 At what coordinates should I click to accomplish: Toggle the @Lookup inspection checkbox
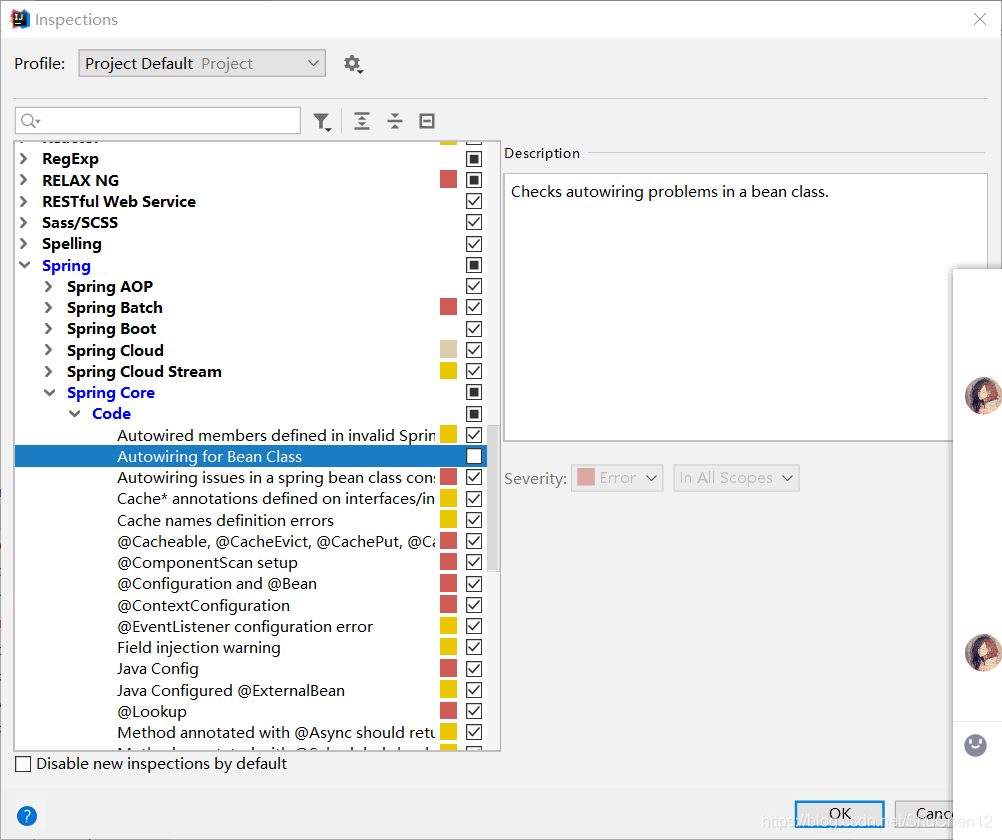pos(474,711)
